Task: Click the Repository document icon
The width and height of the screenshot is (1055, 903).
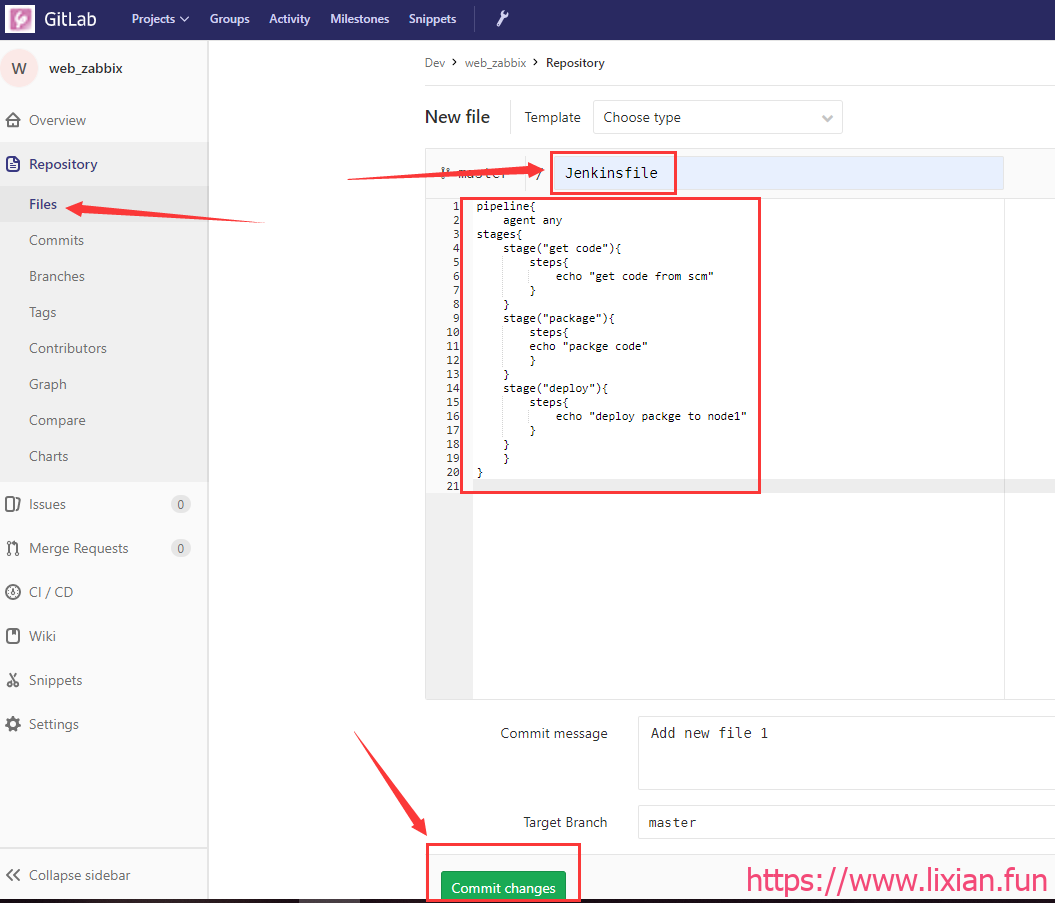Action: 13,164
